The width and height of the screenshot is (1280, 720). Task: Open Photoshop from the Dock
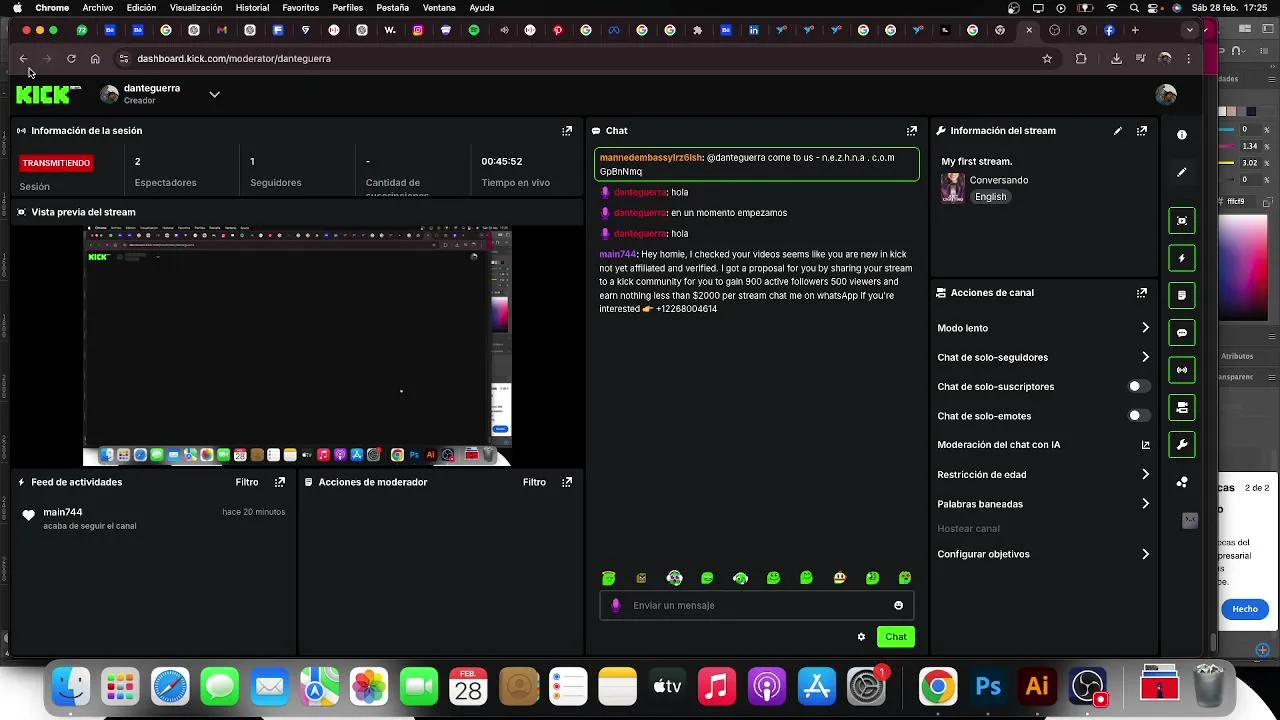coord(988,687)
